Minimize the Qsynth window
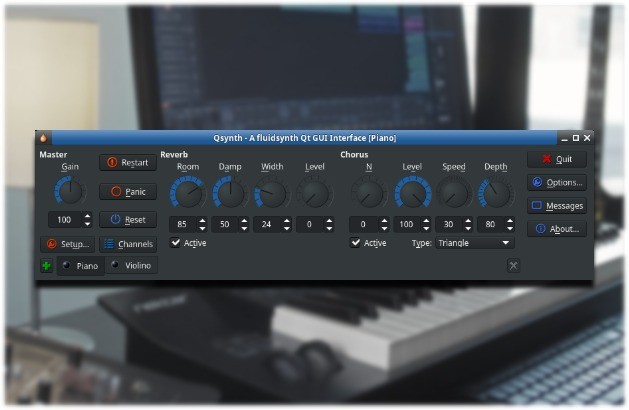 coord(564,138)
